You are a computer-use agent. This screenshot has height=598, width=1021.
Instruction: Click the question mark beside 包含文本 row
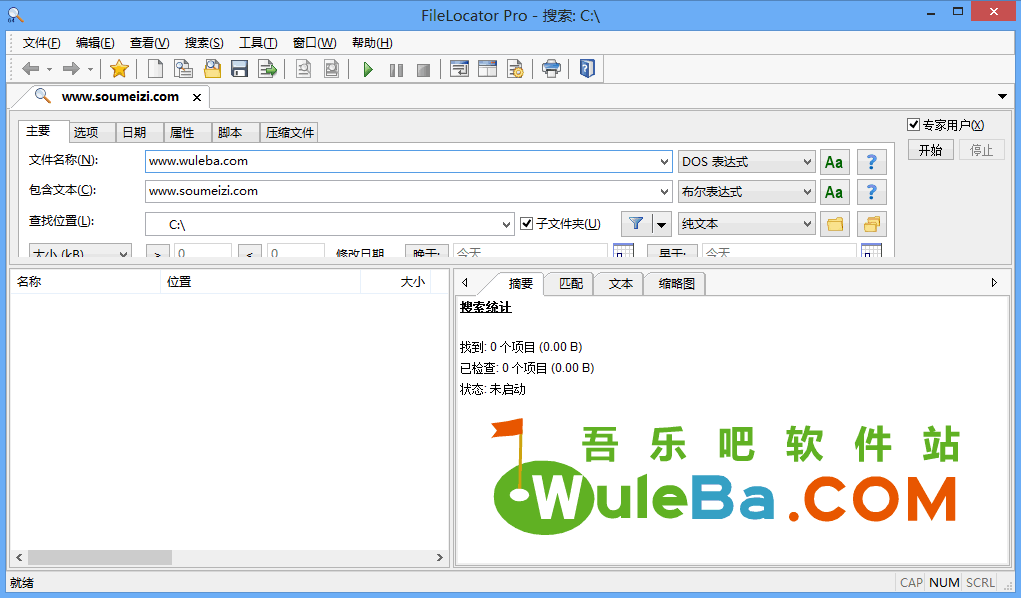[x=872, y=192]
